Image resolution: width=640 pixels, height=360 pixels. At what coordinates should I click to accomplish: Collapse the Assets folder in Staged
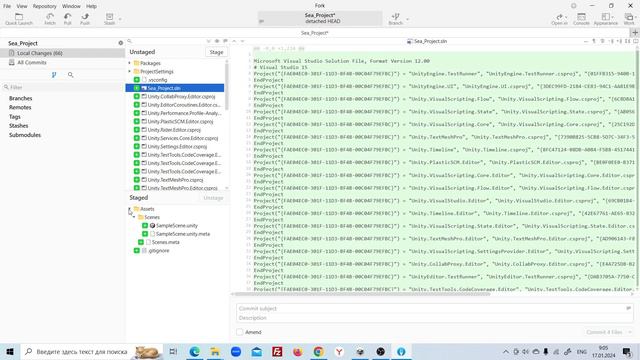click(x=130, y=209)
